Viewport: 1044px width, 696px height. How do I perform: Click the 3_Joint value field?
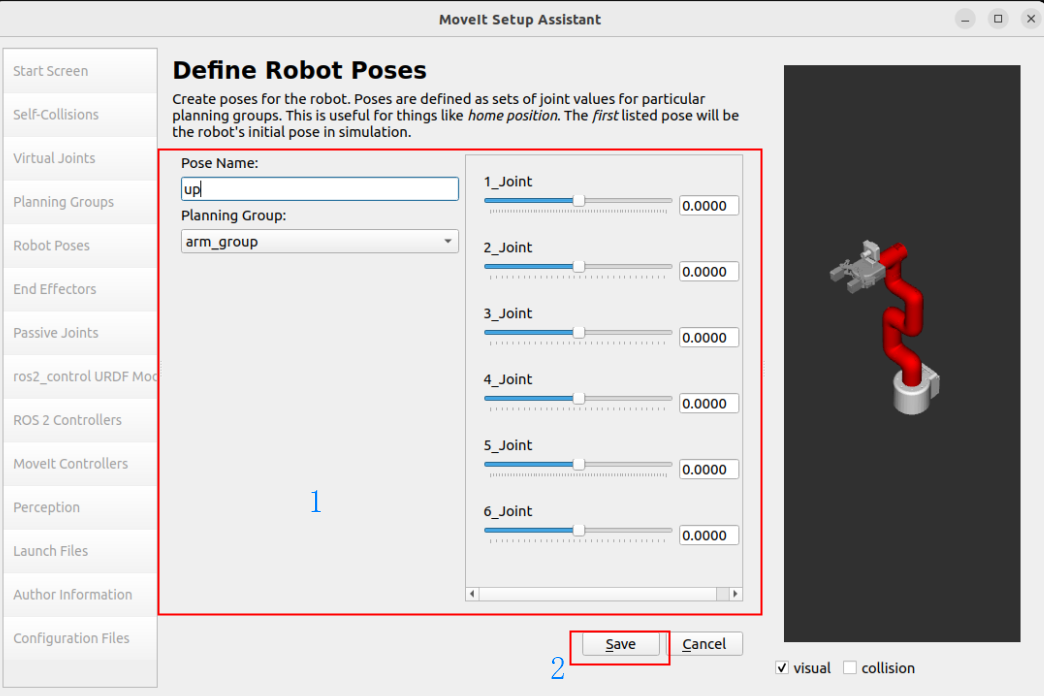pos(709,338)
